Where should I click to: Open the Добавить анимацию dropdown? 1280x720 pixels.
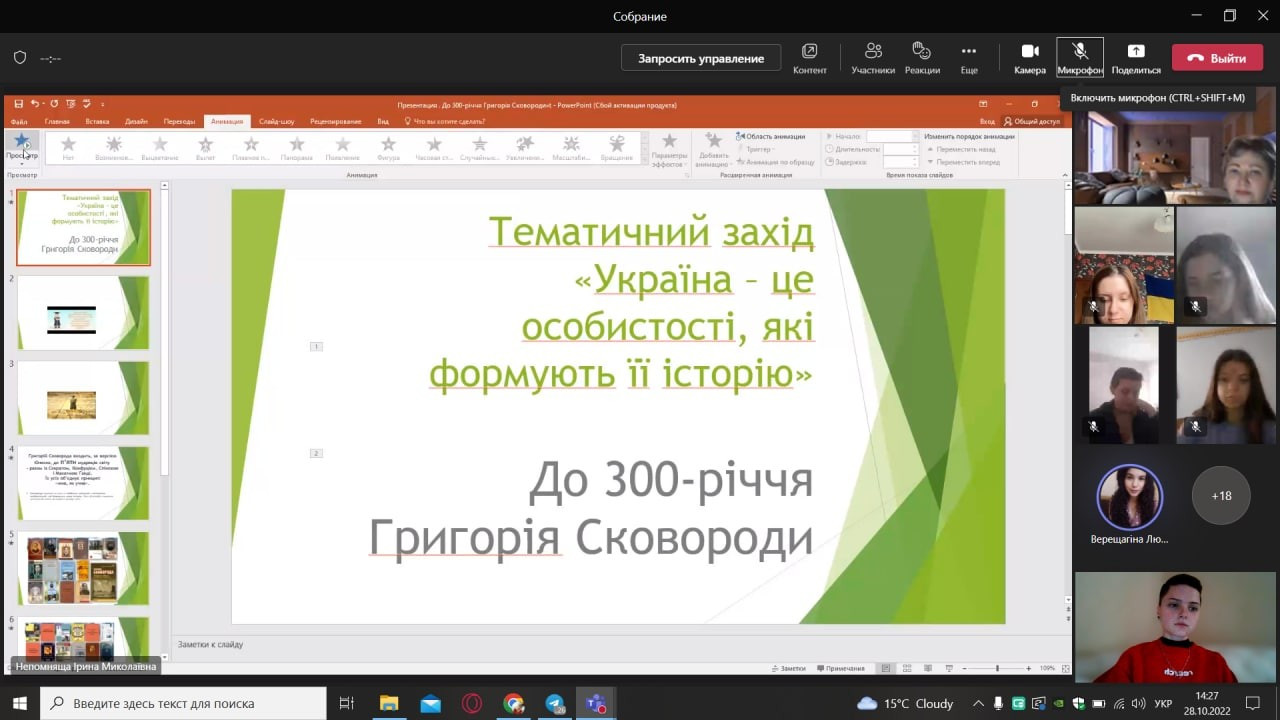click(x=713, y=148)
